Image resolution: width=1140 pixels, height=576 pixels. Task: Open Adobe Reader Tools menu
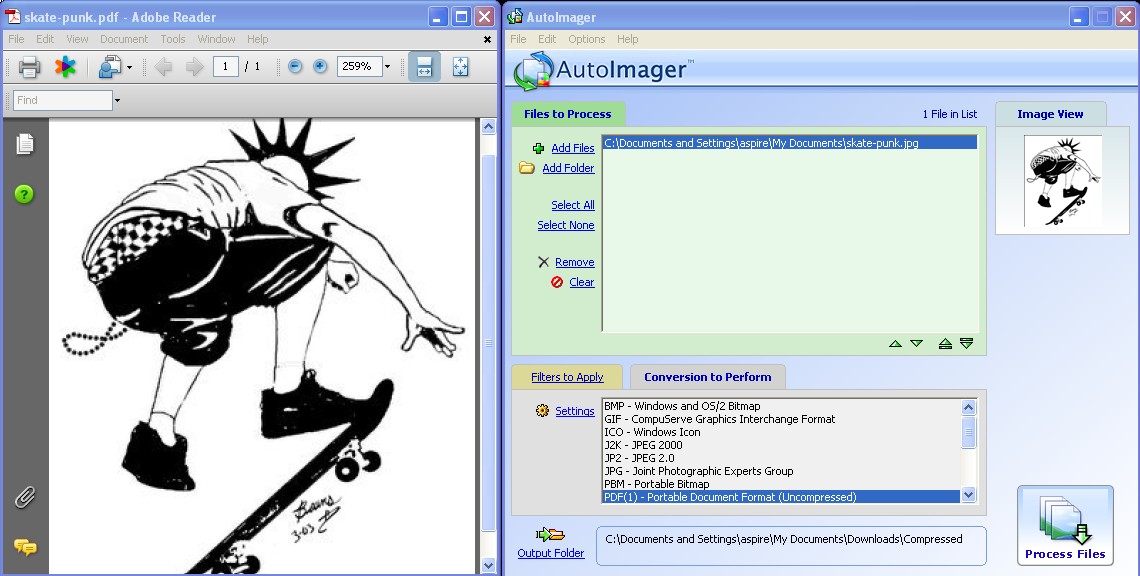(x=173, y=39)
